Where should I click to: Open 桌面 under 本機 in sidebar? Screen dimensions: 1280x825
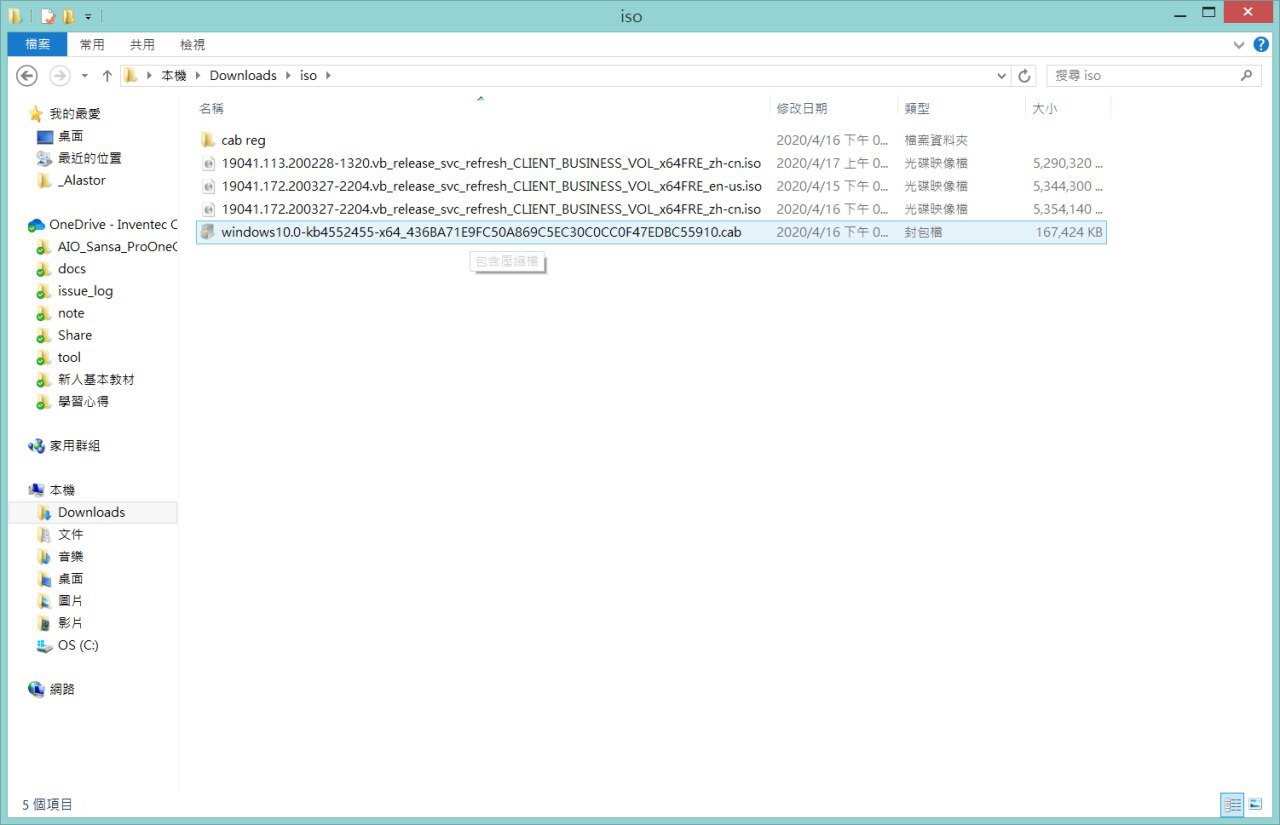[x=70, y=579]
